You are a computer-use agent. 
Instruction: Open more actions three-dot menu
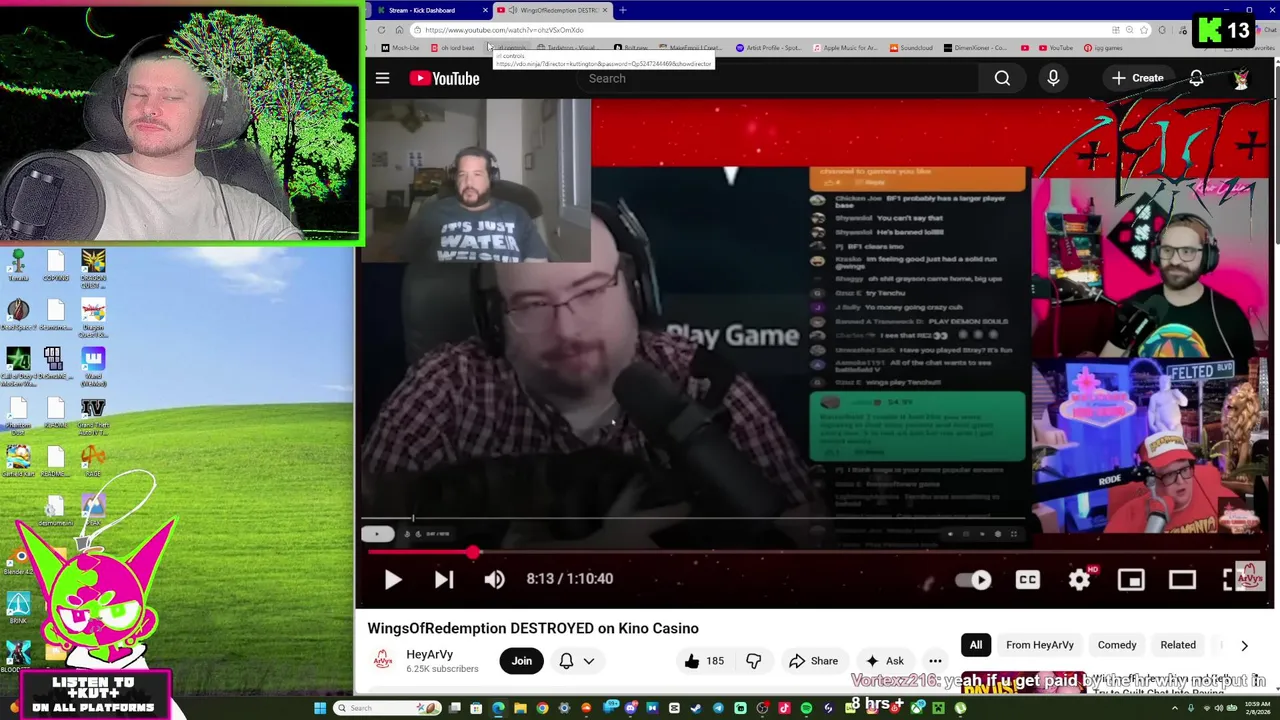tap(935, 661)
